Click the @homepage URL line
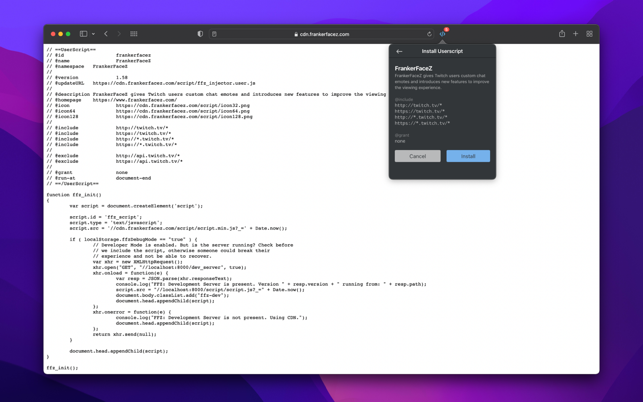Viewport: 643px width, 402px height. point(112,100)
